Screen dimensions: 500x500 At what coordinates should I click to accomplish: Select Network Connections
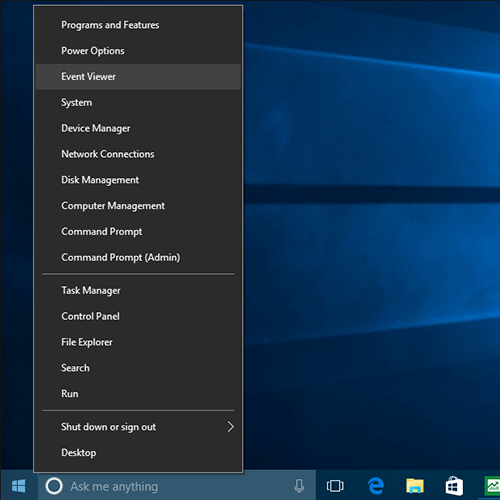(x=138, y=154)
